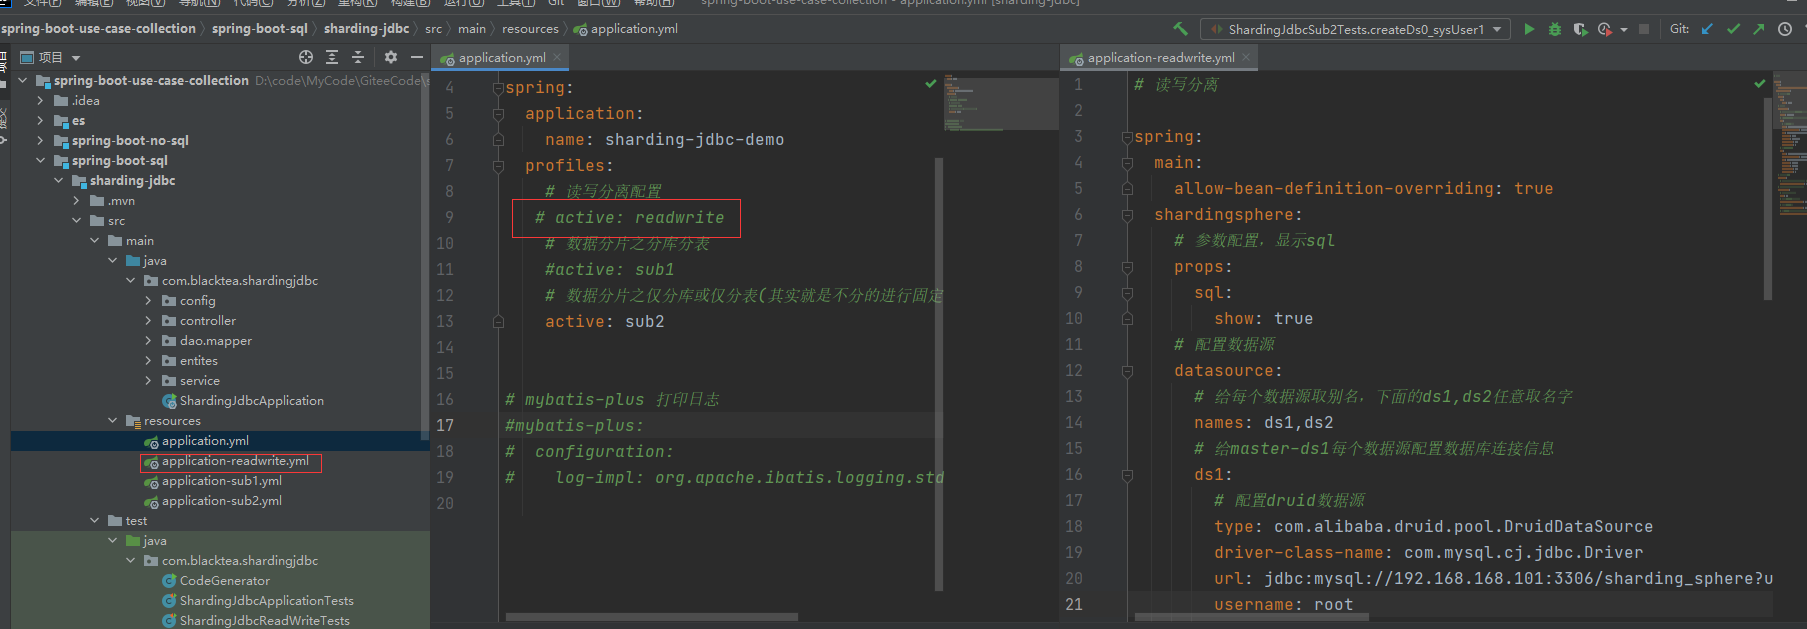The image size is (1807, 629).
Task: Expand all nodes in project panel
Action: click(x=332, y=57)
